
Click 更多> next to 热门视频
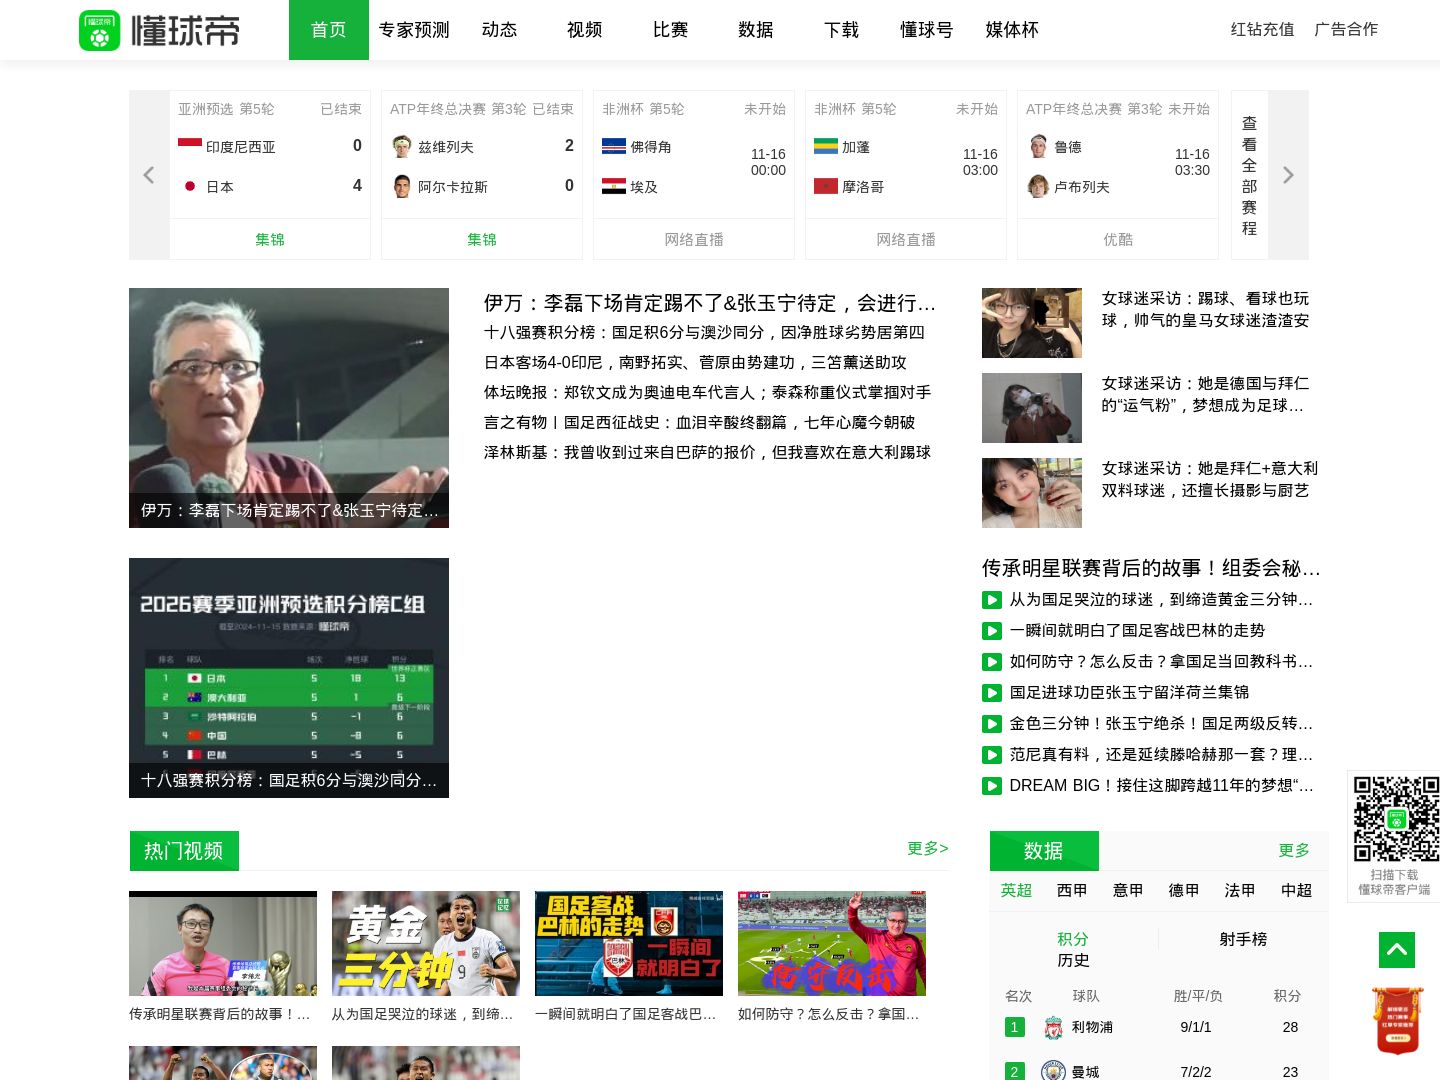pyautogui.click(x=927, y=849)
